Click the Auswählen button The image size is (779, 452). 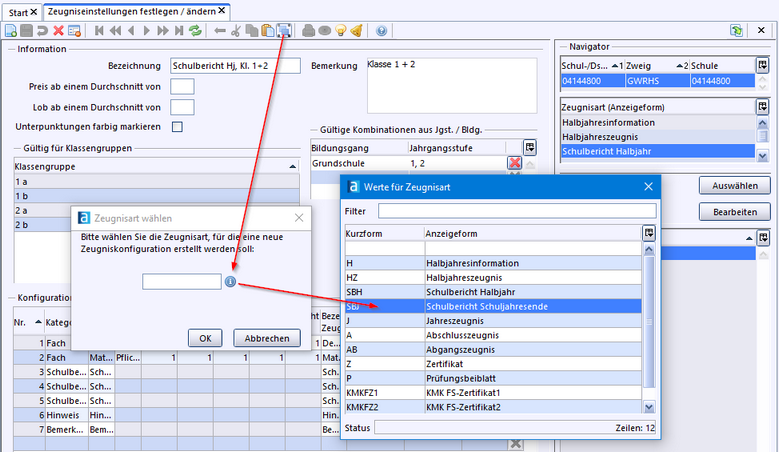point(734,186)
